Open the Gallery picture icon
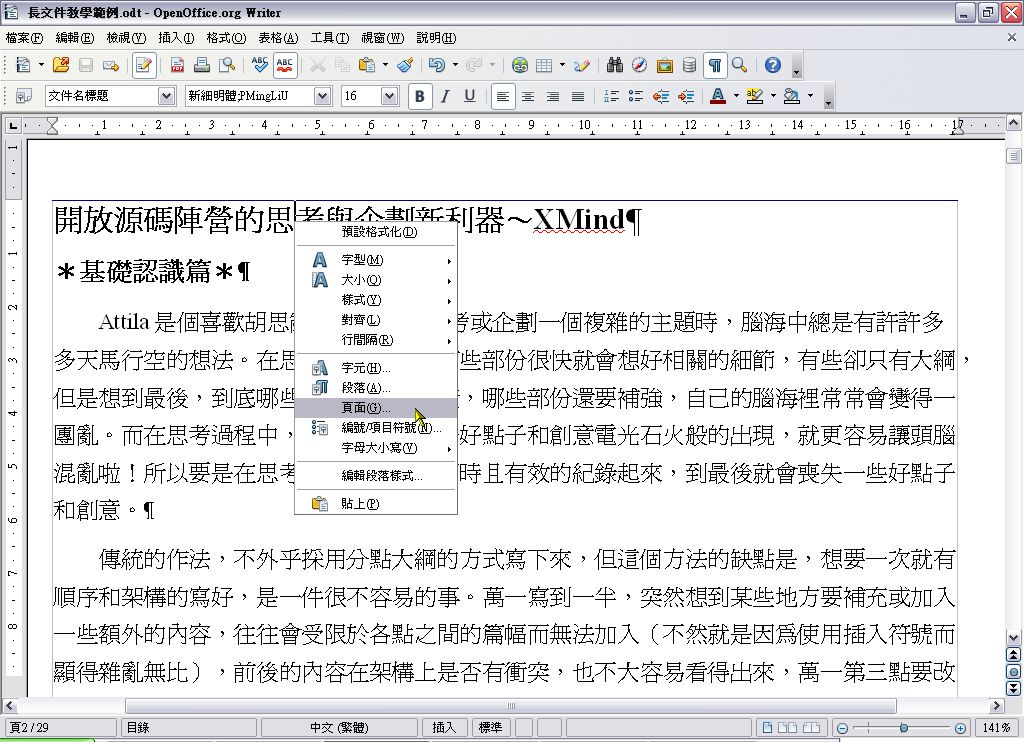 coord(665,65)
